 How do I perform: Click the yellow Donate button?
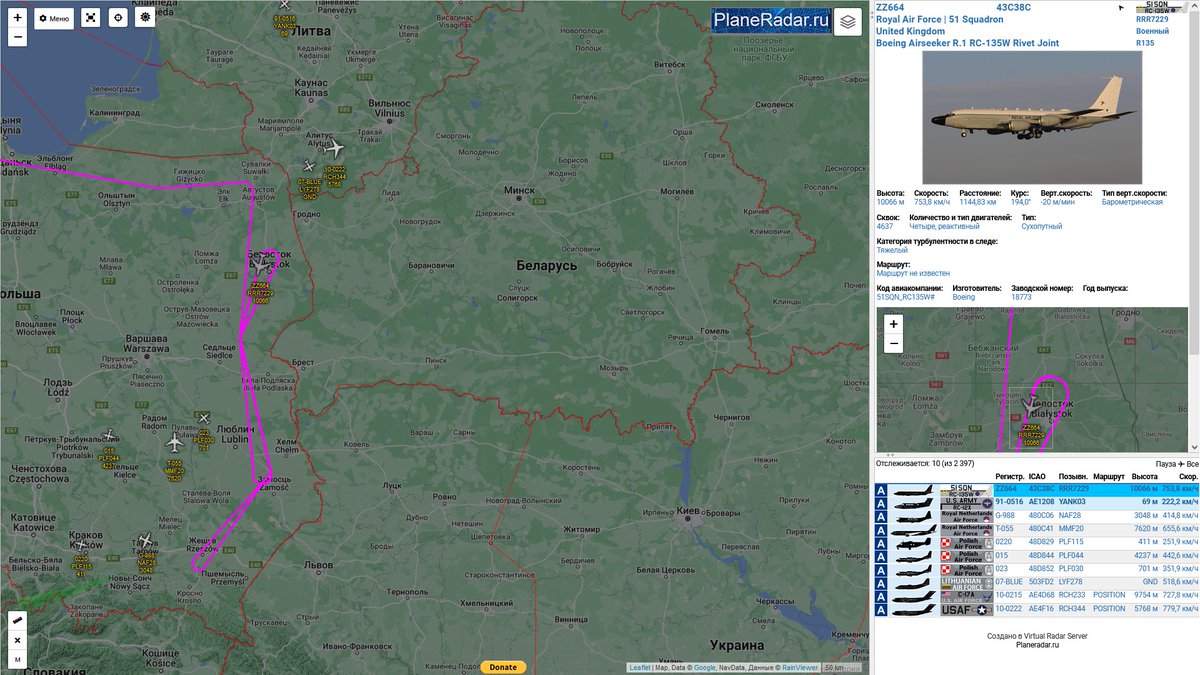(x=503, y=667)
